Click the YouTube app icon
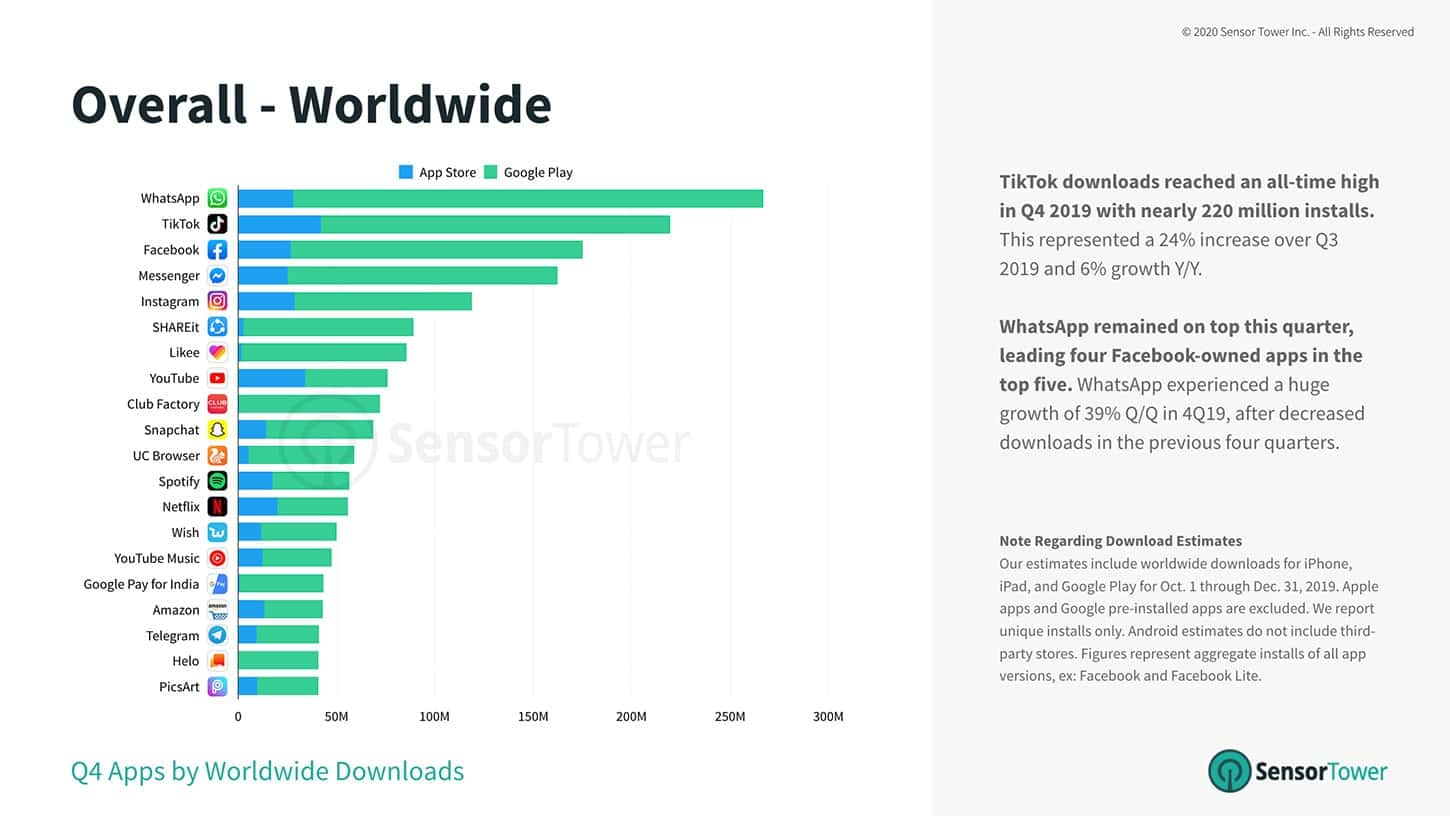This screenshot has width=1450, height=816. click(218, 378)
